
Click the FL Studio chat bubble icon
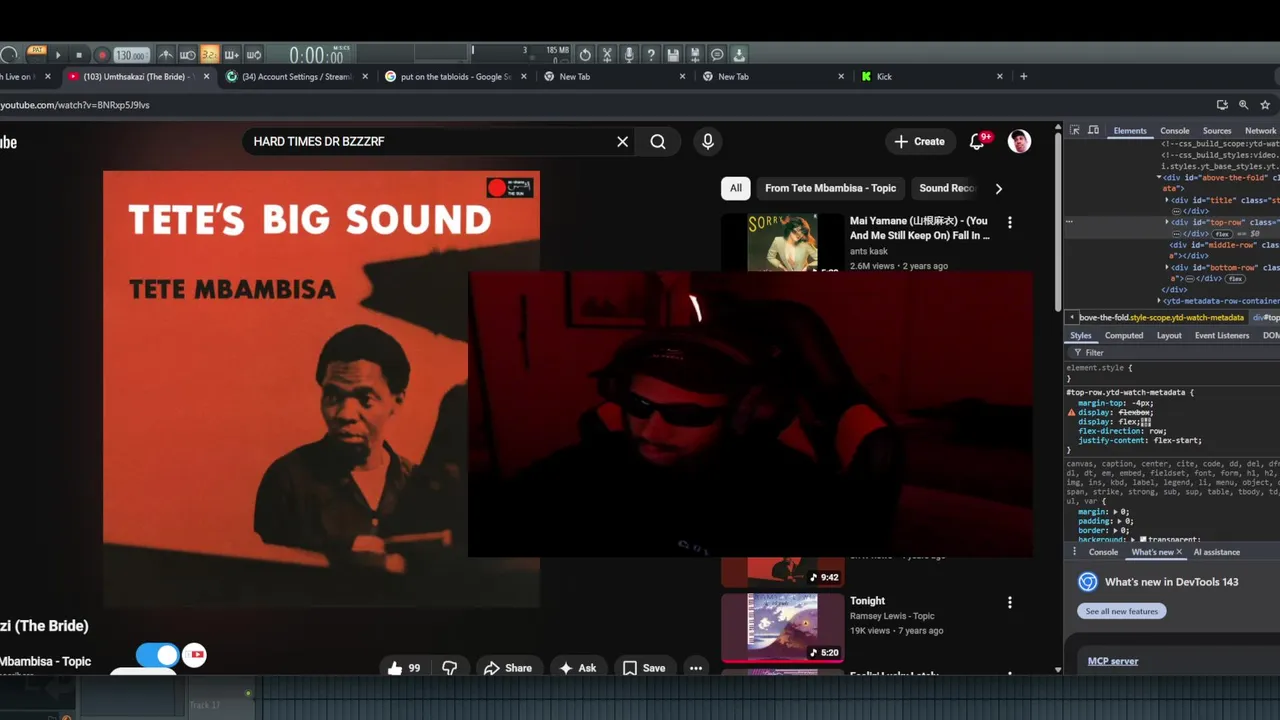click(x=717, y=55)
